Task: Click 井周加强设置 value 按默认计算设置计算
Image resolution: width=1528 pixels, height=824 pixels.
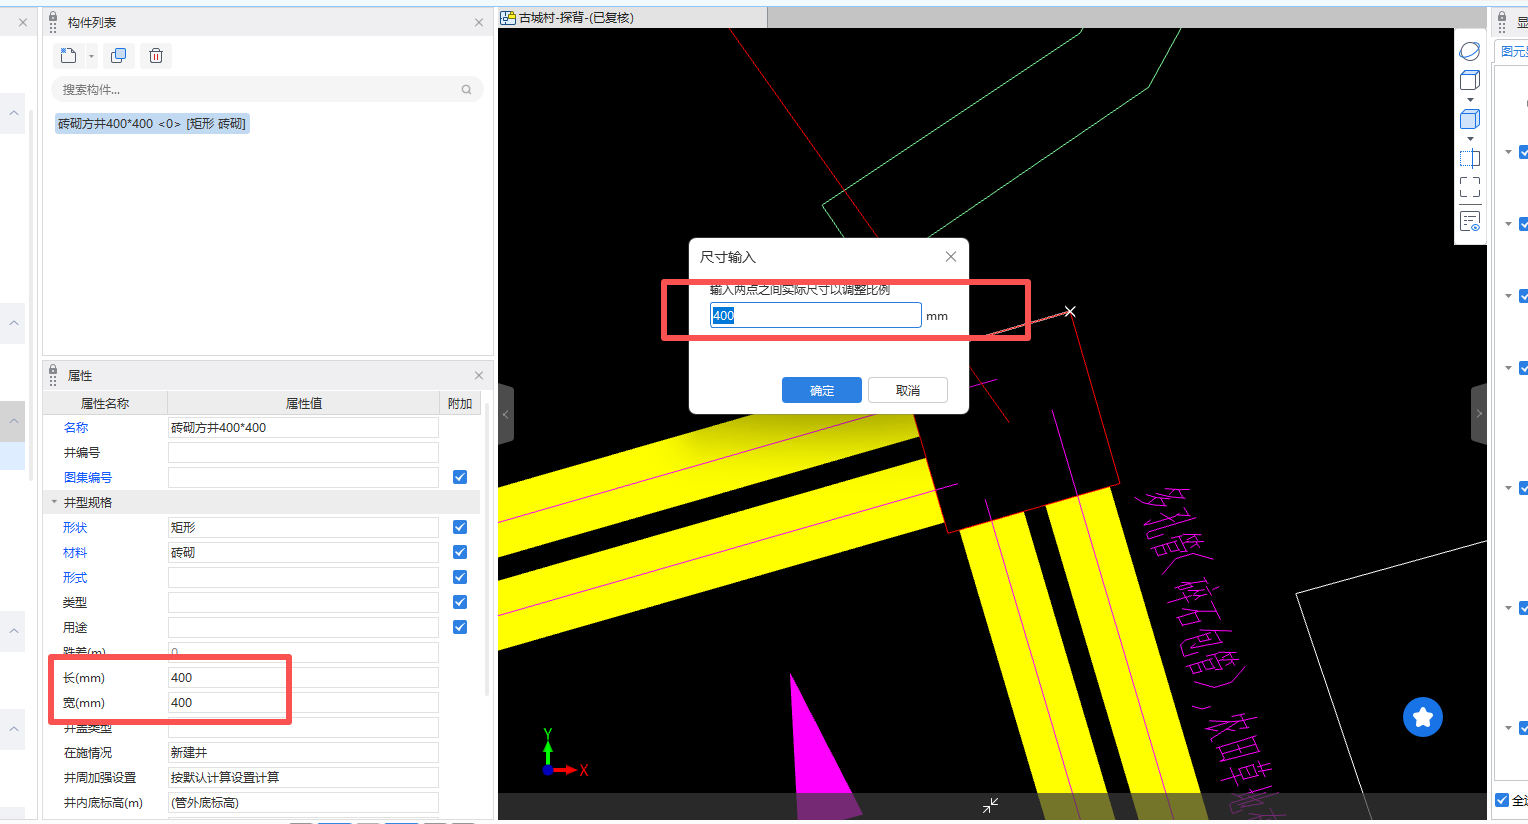Action: click(x=303, y=777)
